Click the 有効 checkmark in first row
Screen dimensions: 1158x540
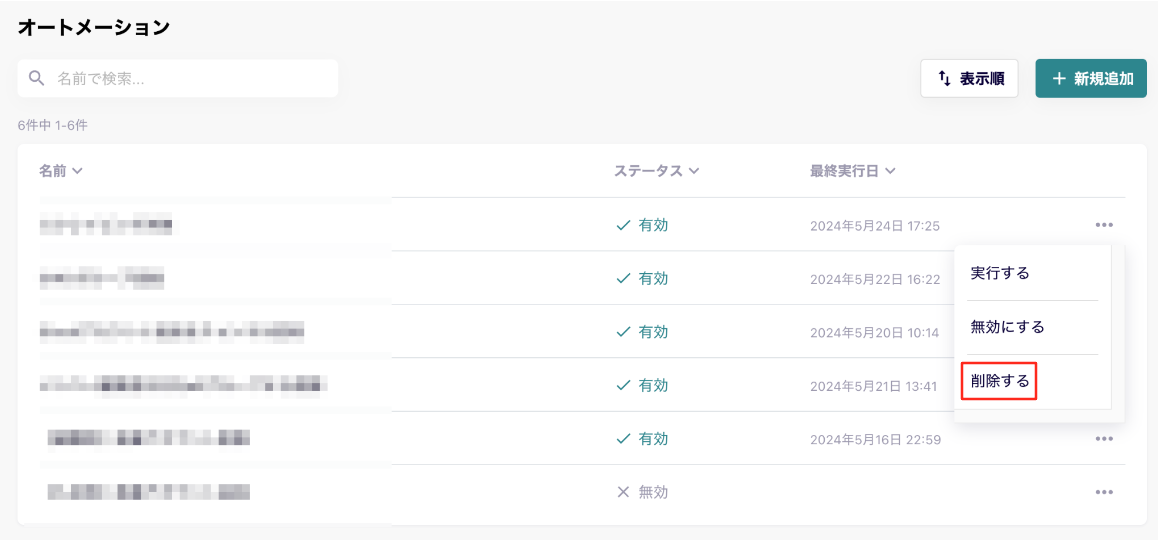coord(623,225)
